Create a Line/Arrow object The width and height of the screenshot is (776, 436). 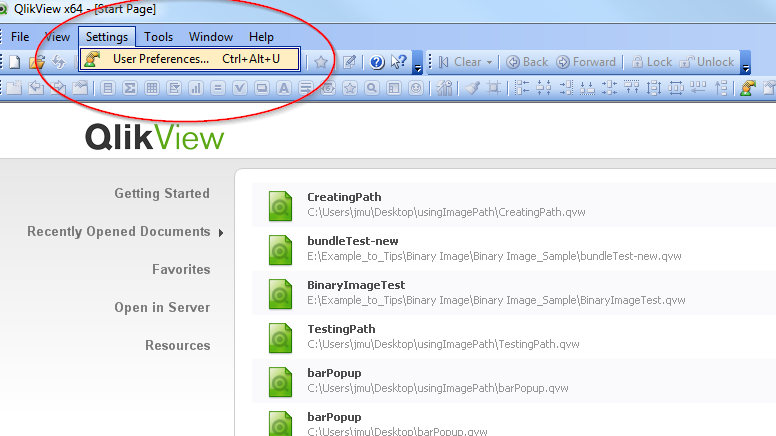306,89
